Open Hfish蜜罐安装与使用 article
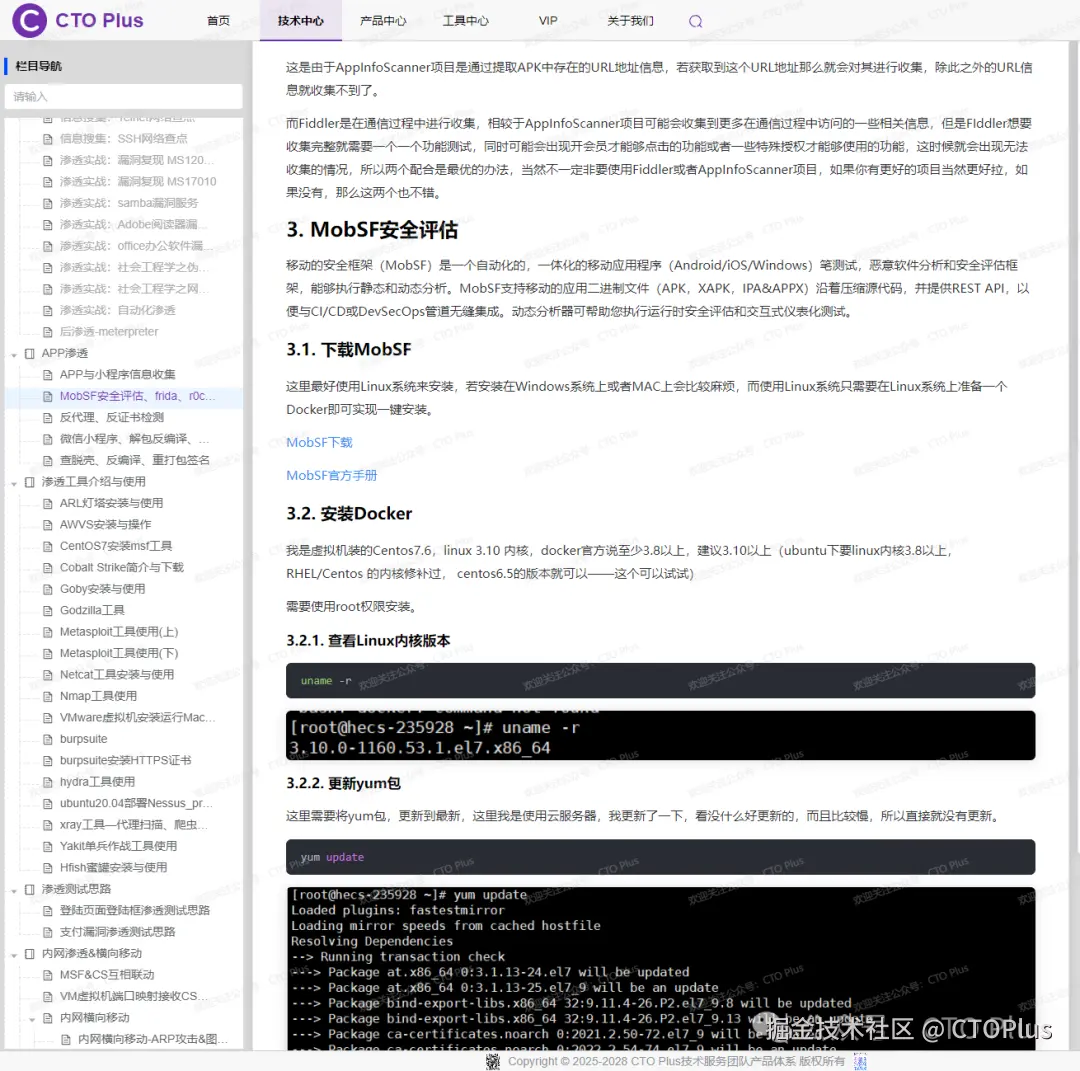 point(113,866)
